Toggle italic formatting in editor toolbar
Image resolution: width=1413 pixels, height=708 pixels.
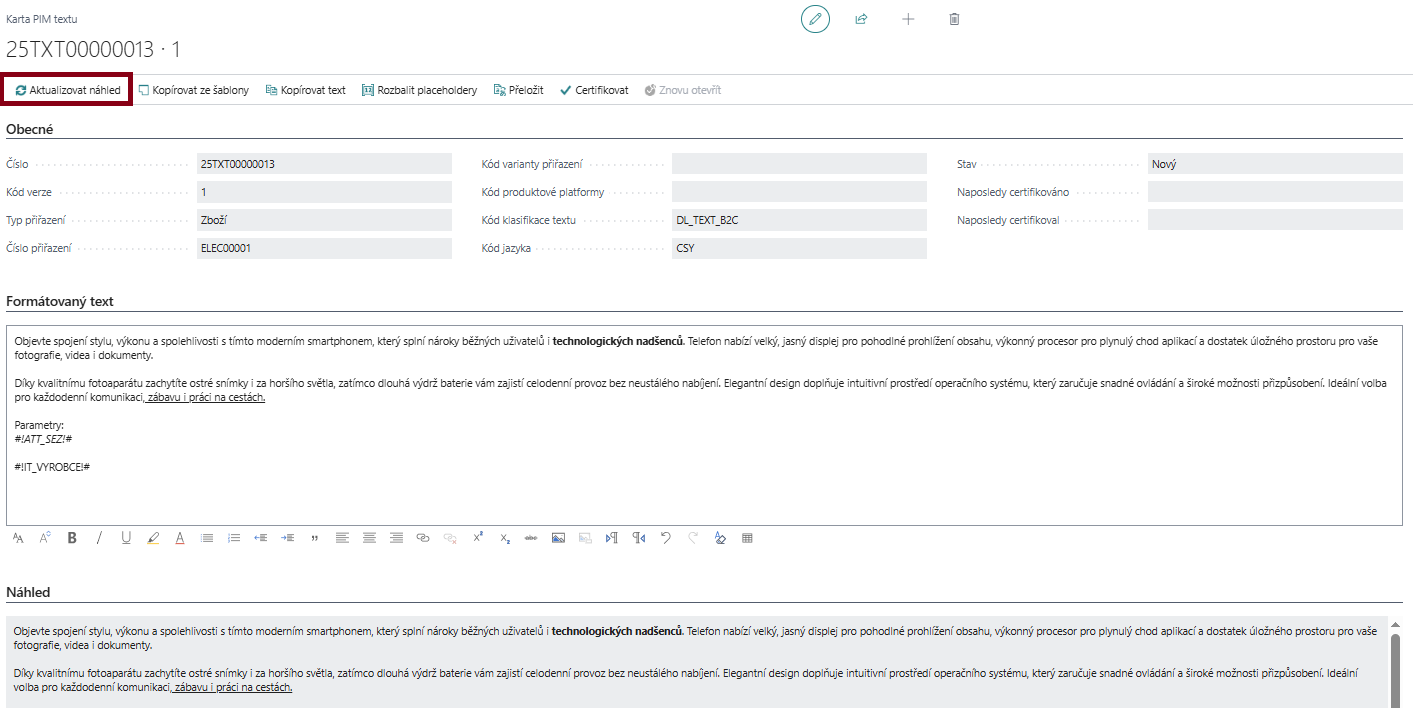point(99,538)
